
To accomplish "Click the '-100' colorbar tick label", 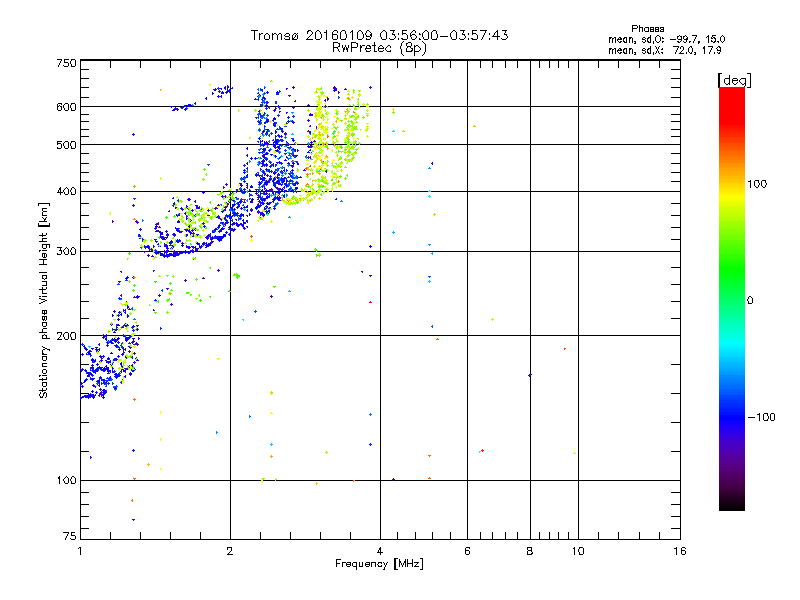I will click(761, 417).
